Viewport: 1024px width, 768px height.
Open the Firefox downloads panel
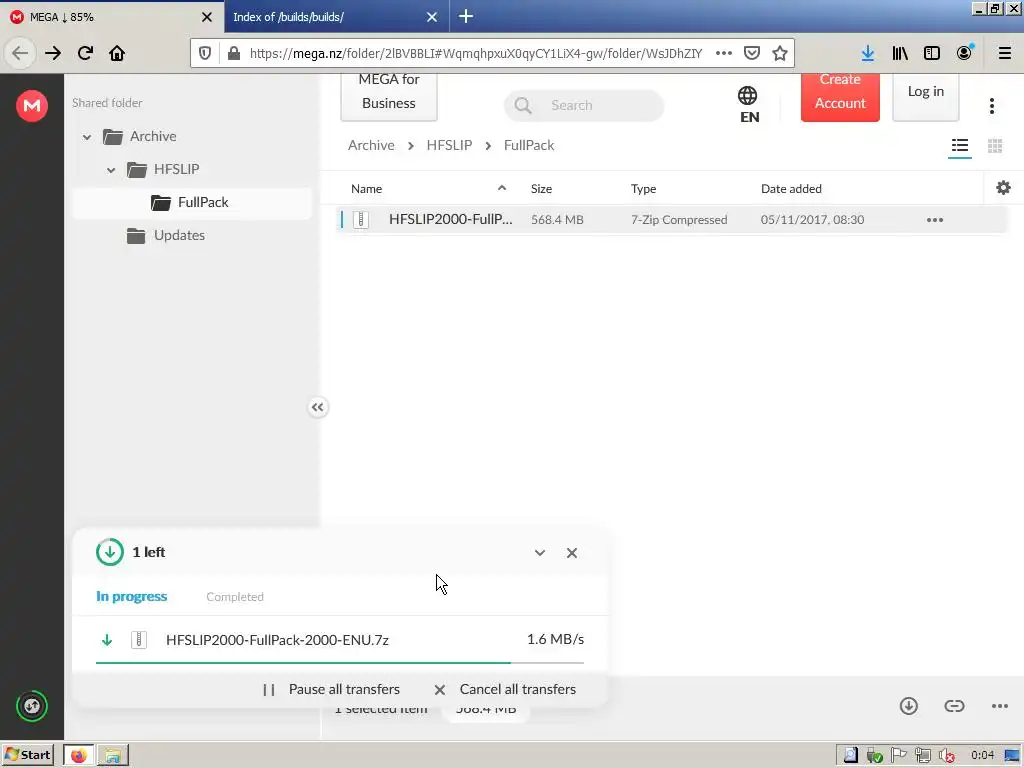(x=868, y=53)
